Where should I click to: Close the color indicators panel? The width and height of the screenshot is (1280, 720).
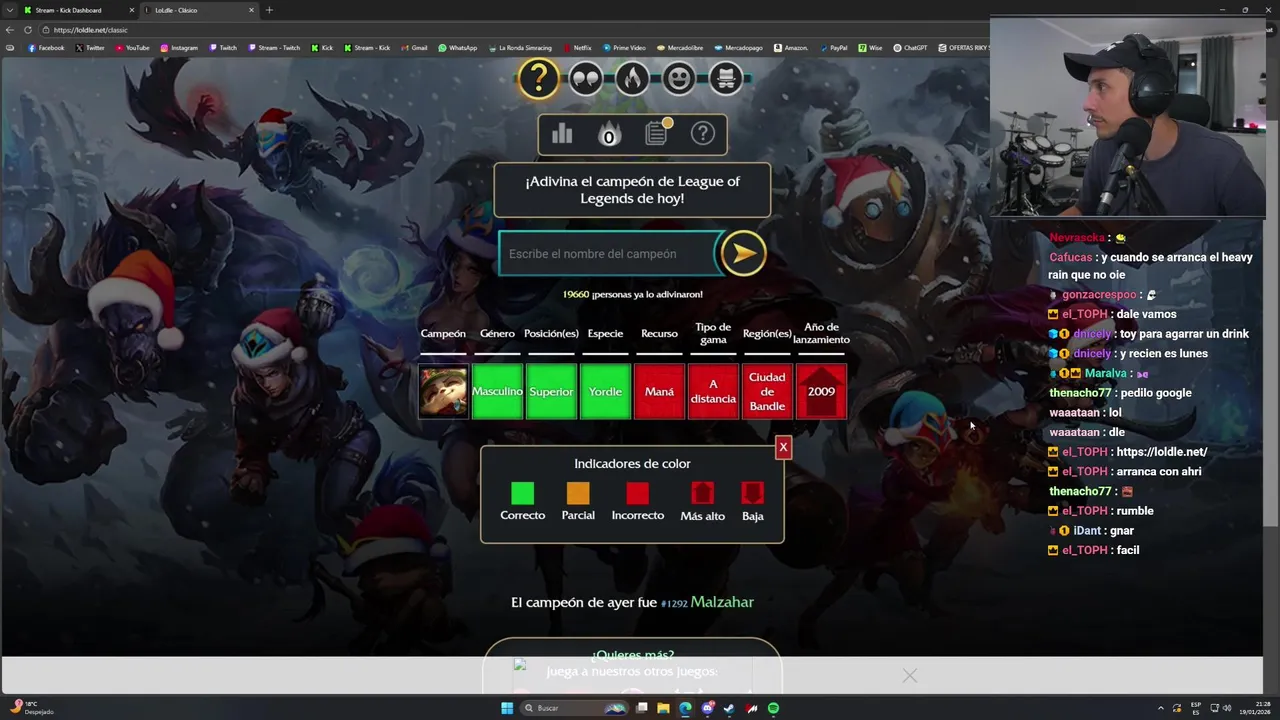tap(784, 447)
